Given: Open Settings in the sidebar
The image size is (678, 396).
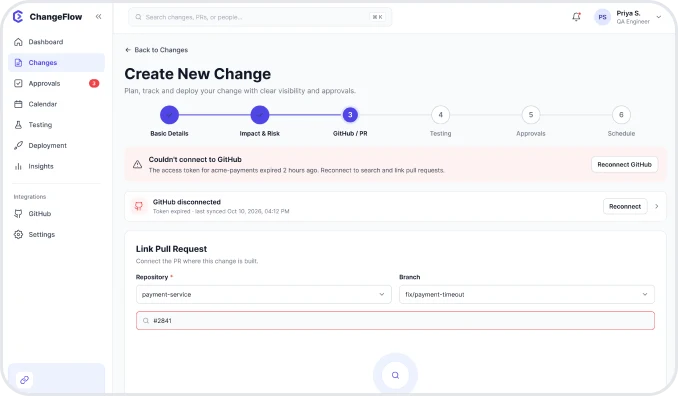Looking at the screenshot, I should tap(56, 234).
